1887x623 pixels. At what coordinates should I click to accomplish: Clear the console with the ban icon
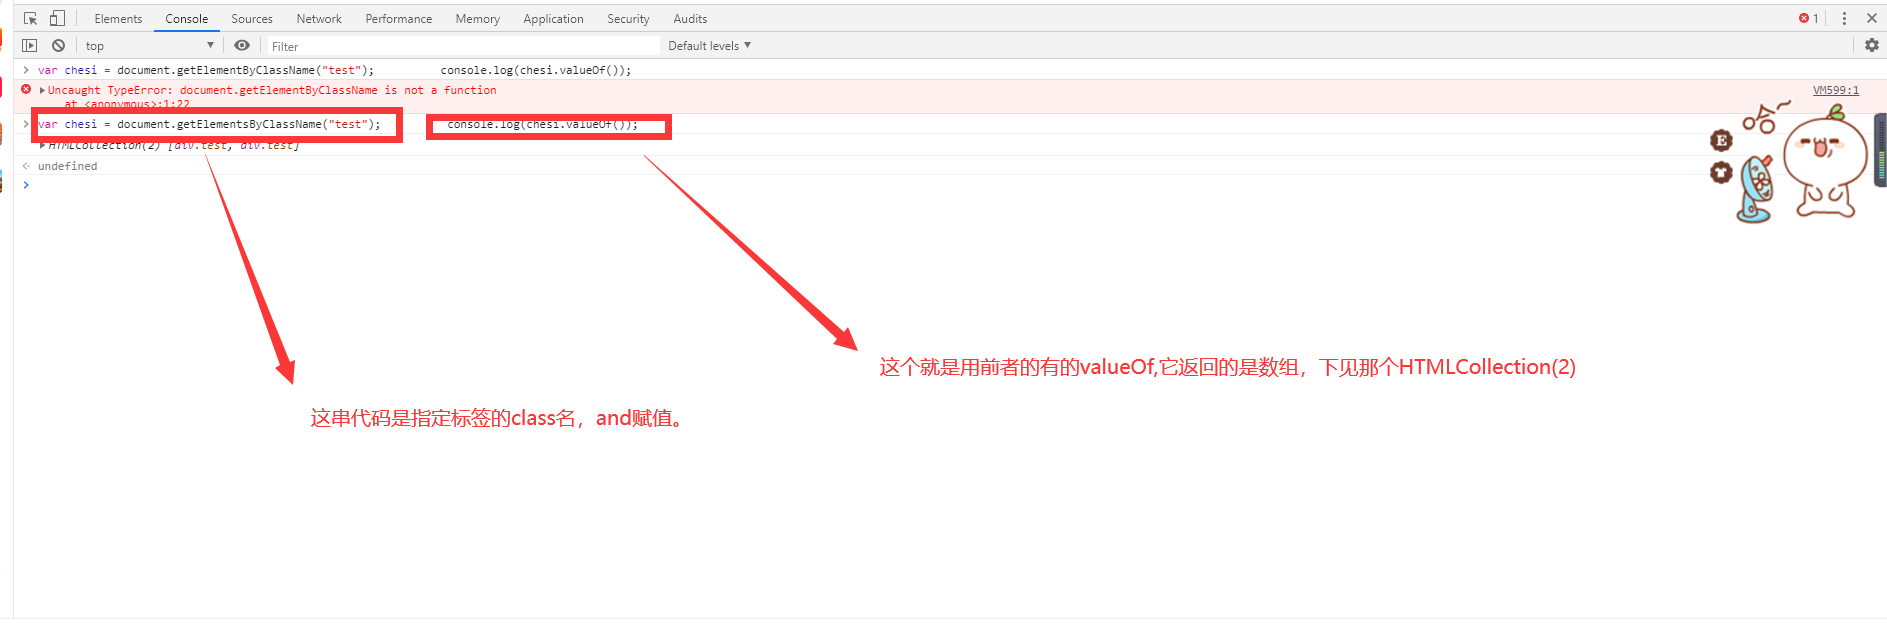pos(59,45)
